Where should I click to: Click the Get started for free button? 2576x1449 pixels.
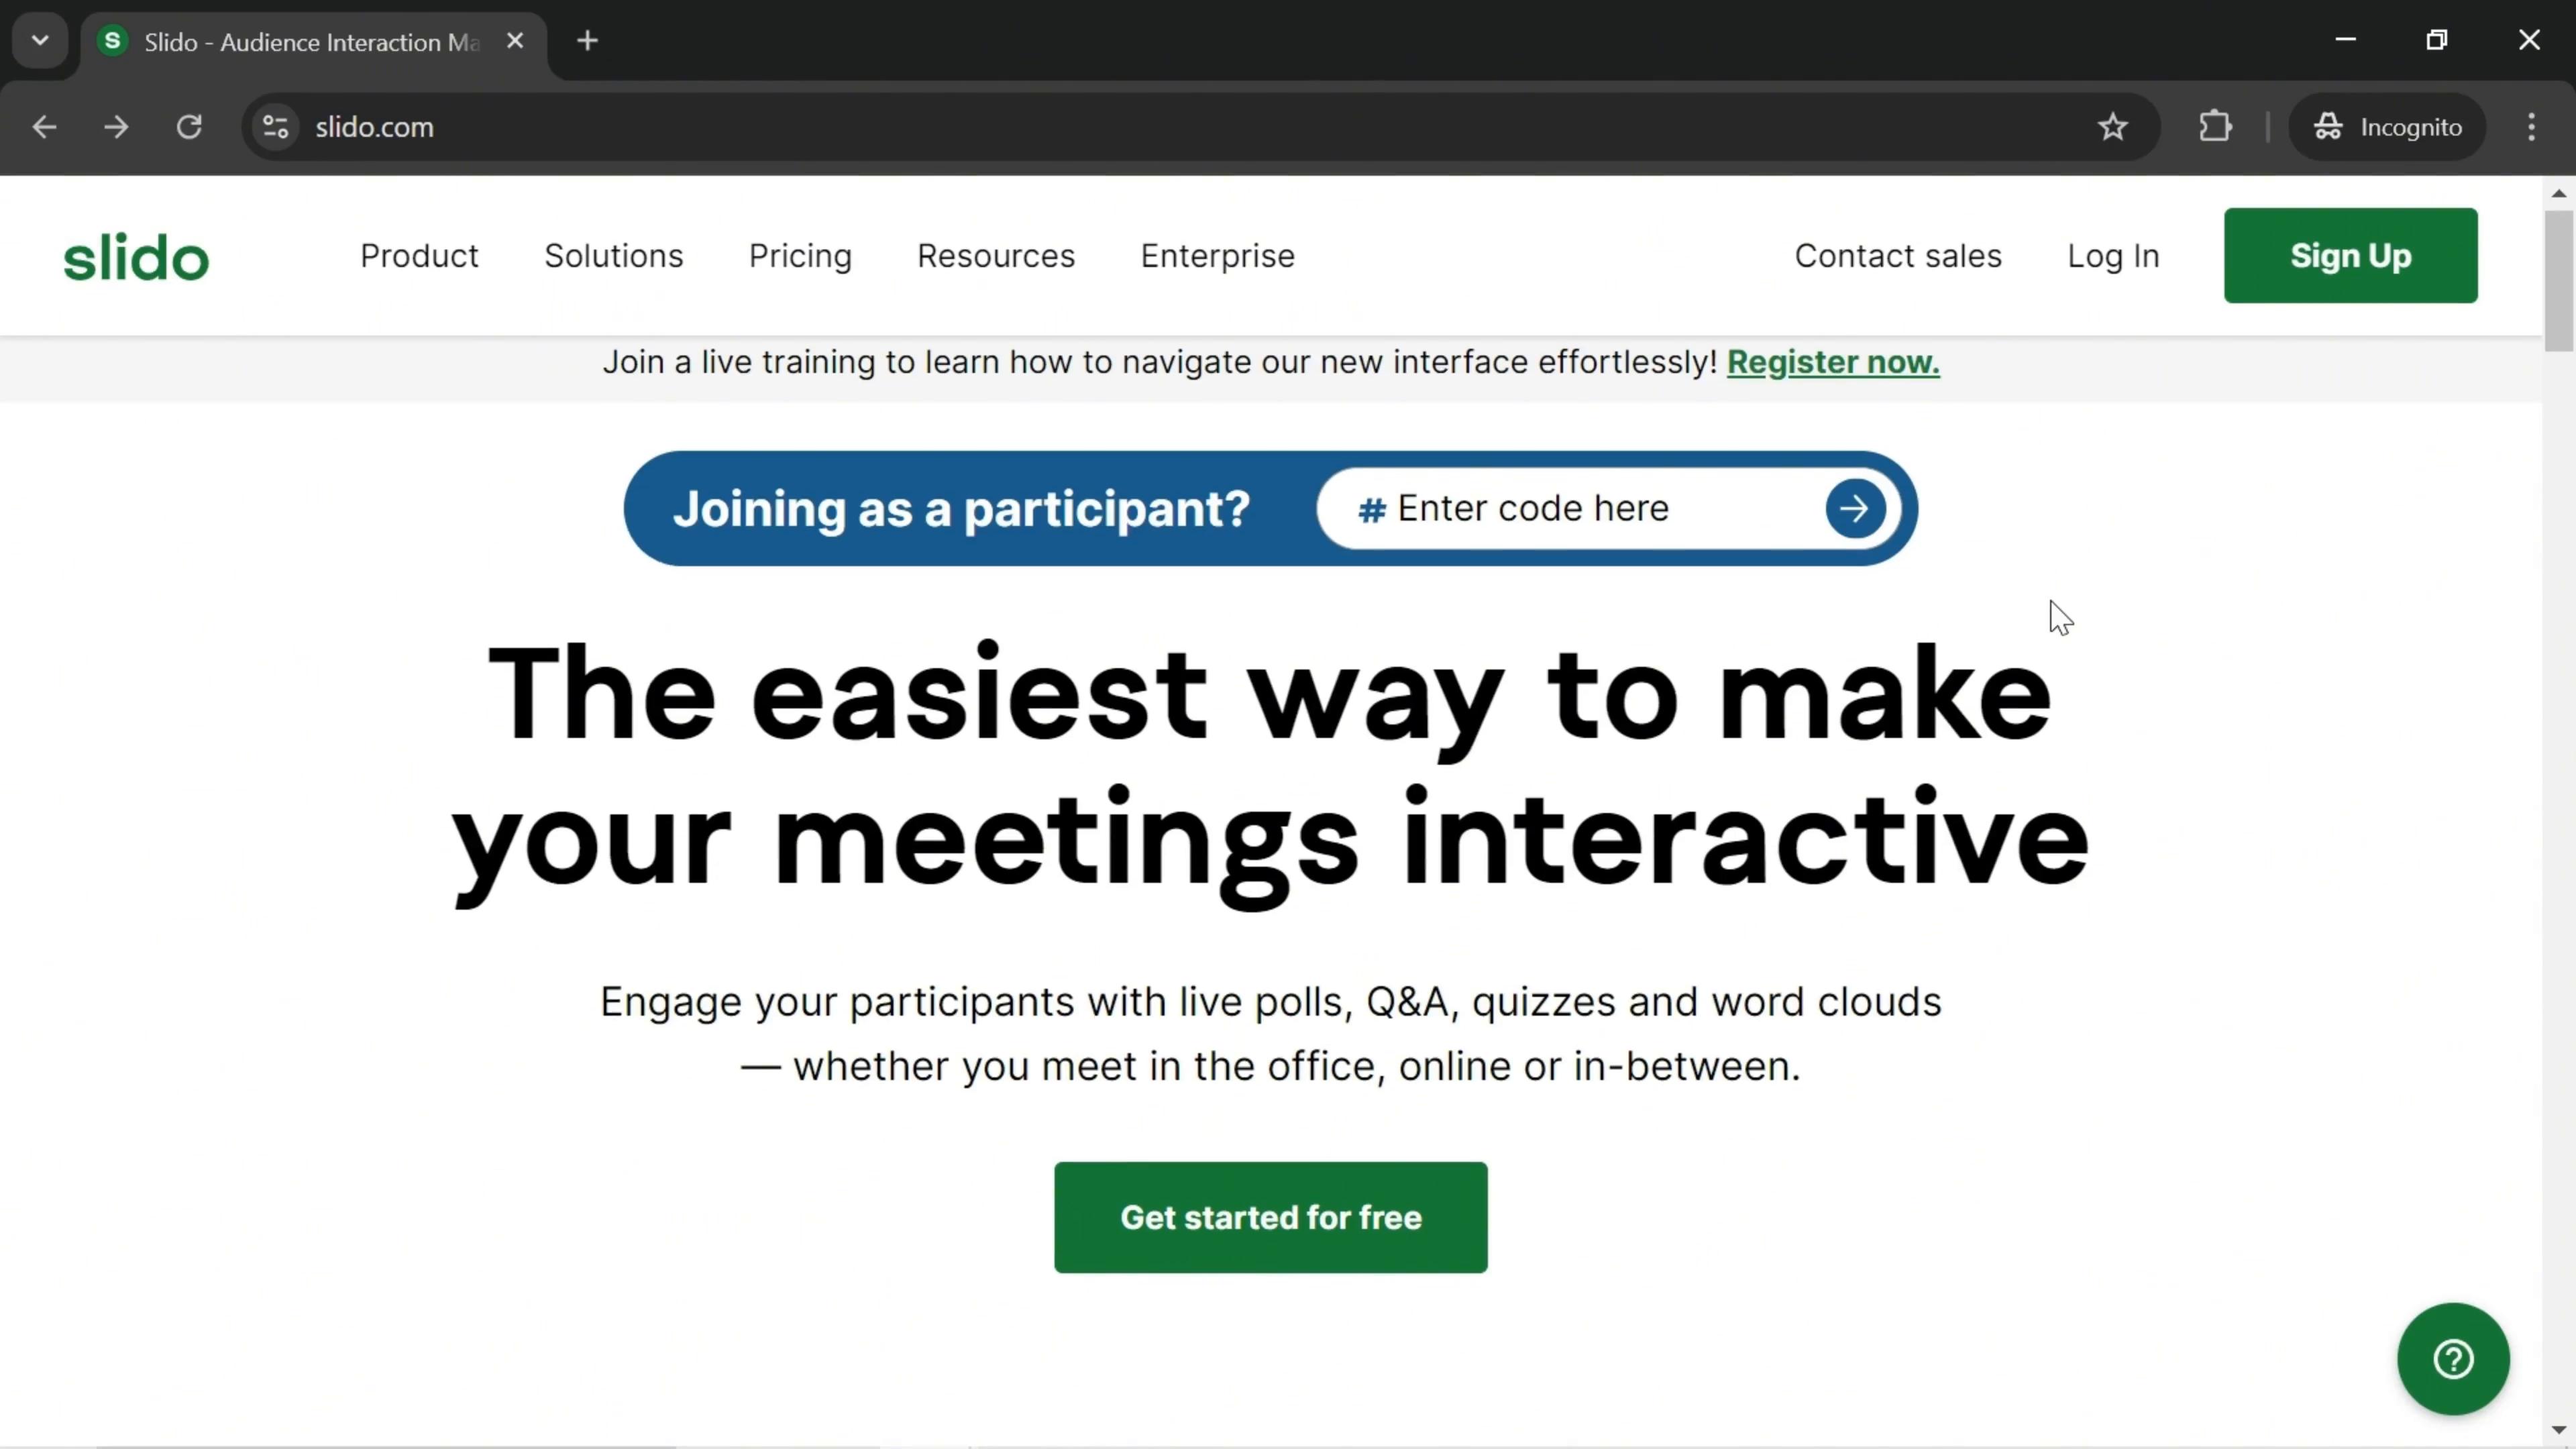[1271, 1218]
